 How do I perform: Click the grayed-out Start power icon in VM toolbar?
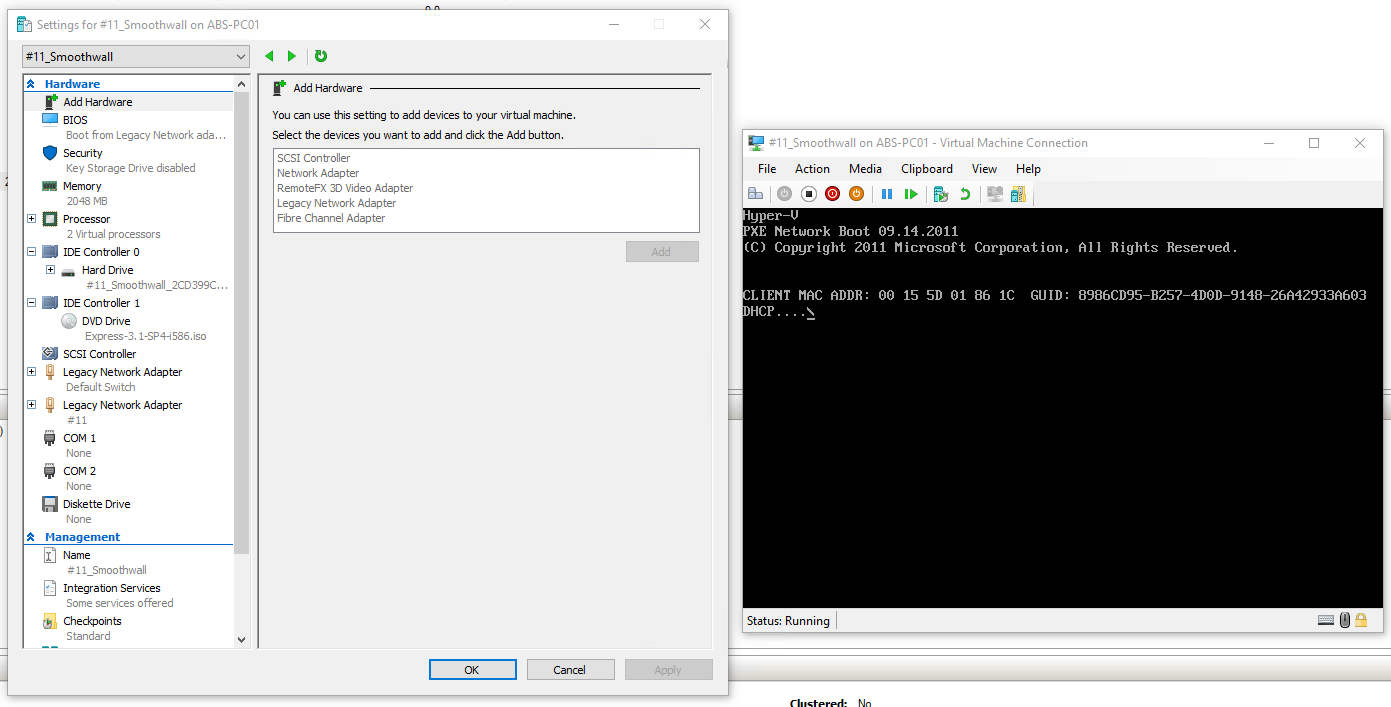click(785, 194)
